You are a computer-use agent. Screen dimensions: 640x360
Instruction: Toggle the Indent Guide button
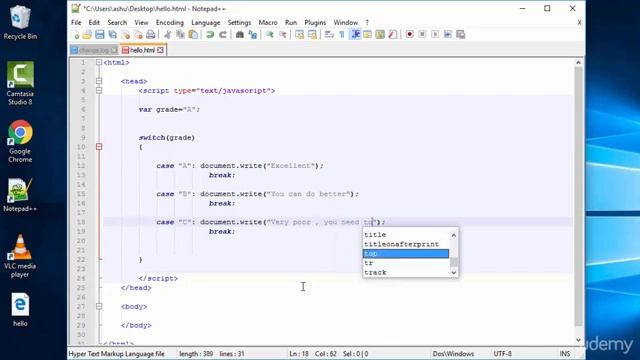(x=355, y=35)
